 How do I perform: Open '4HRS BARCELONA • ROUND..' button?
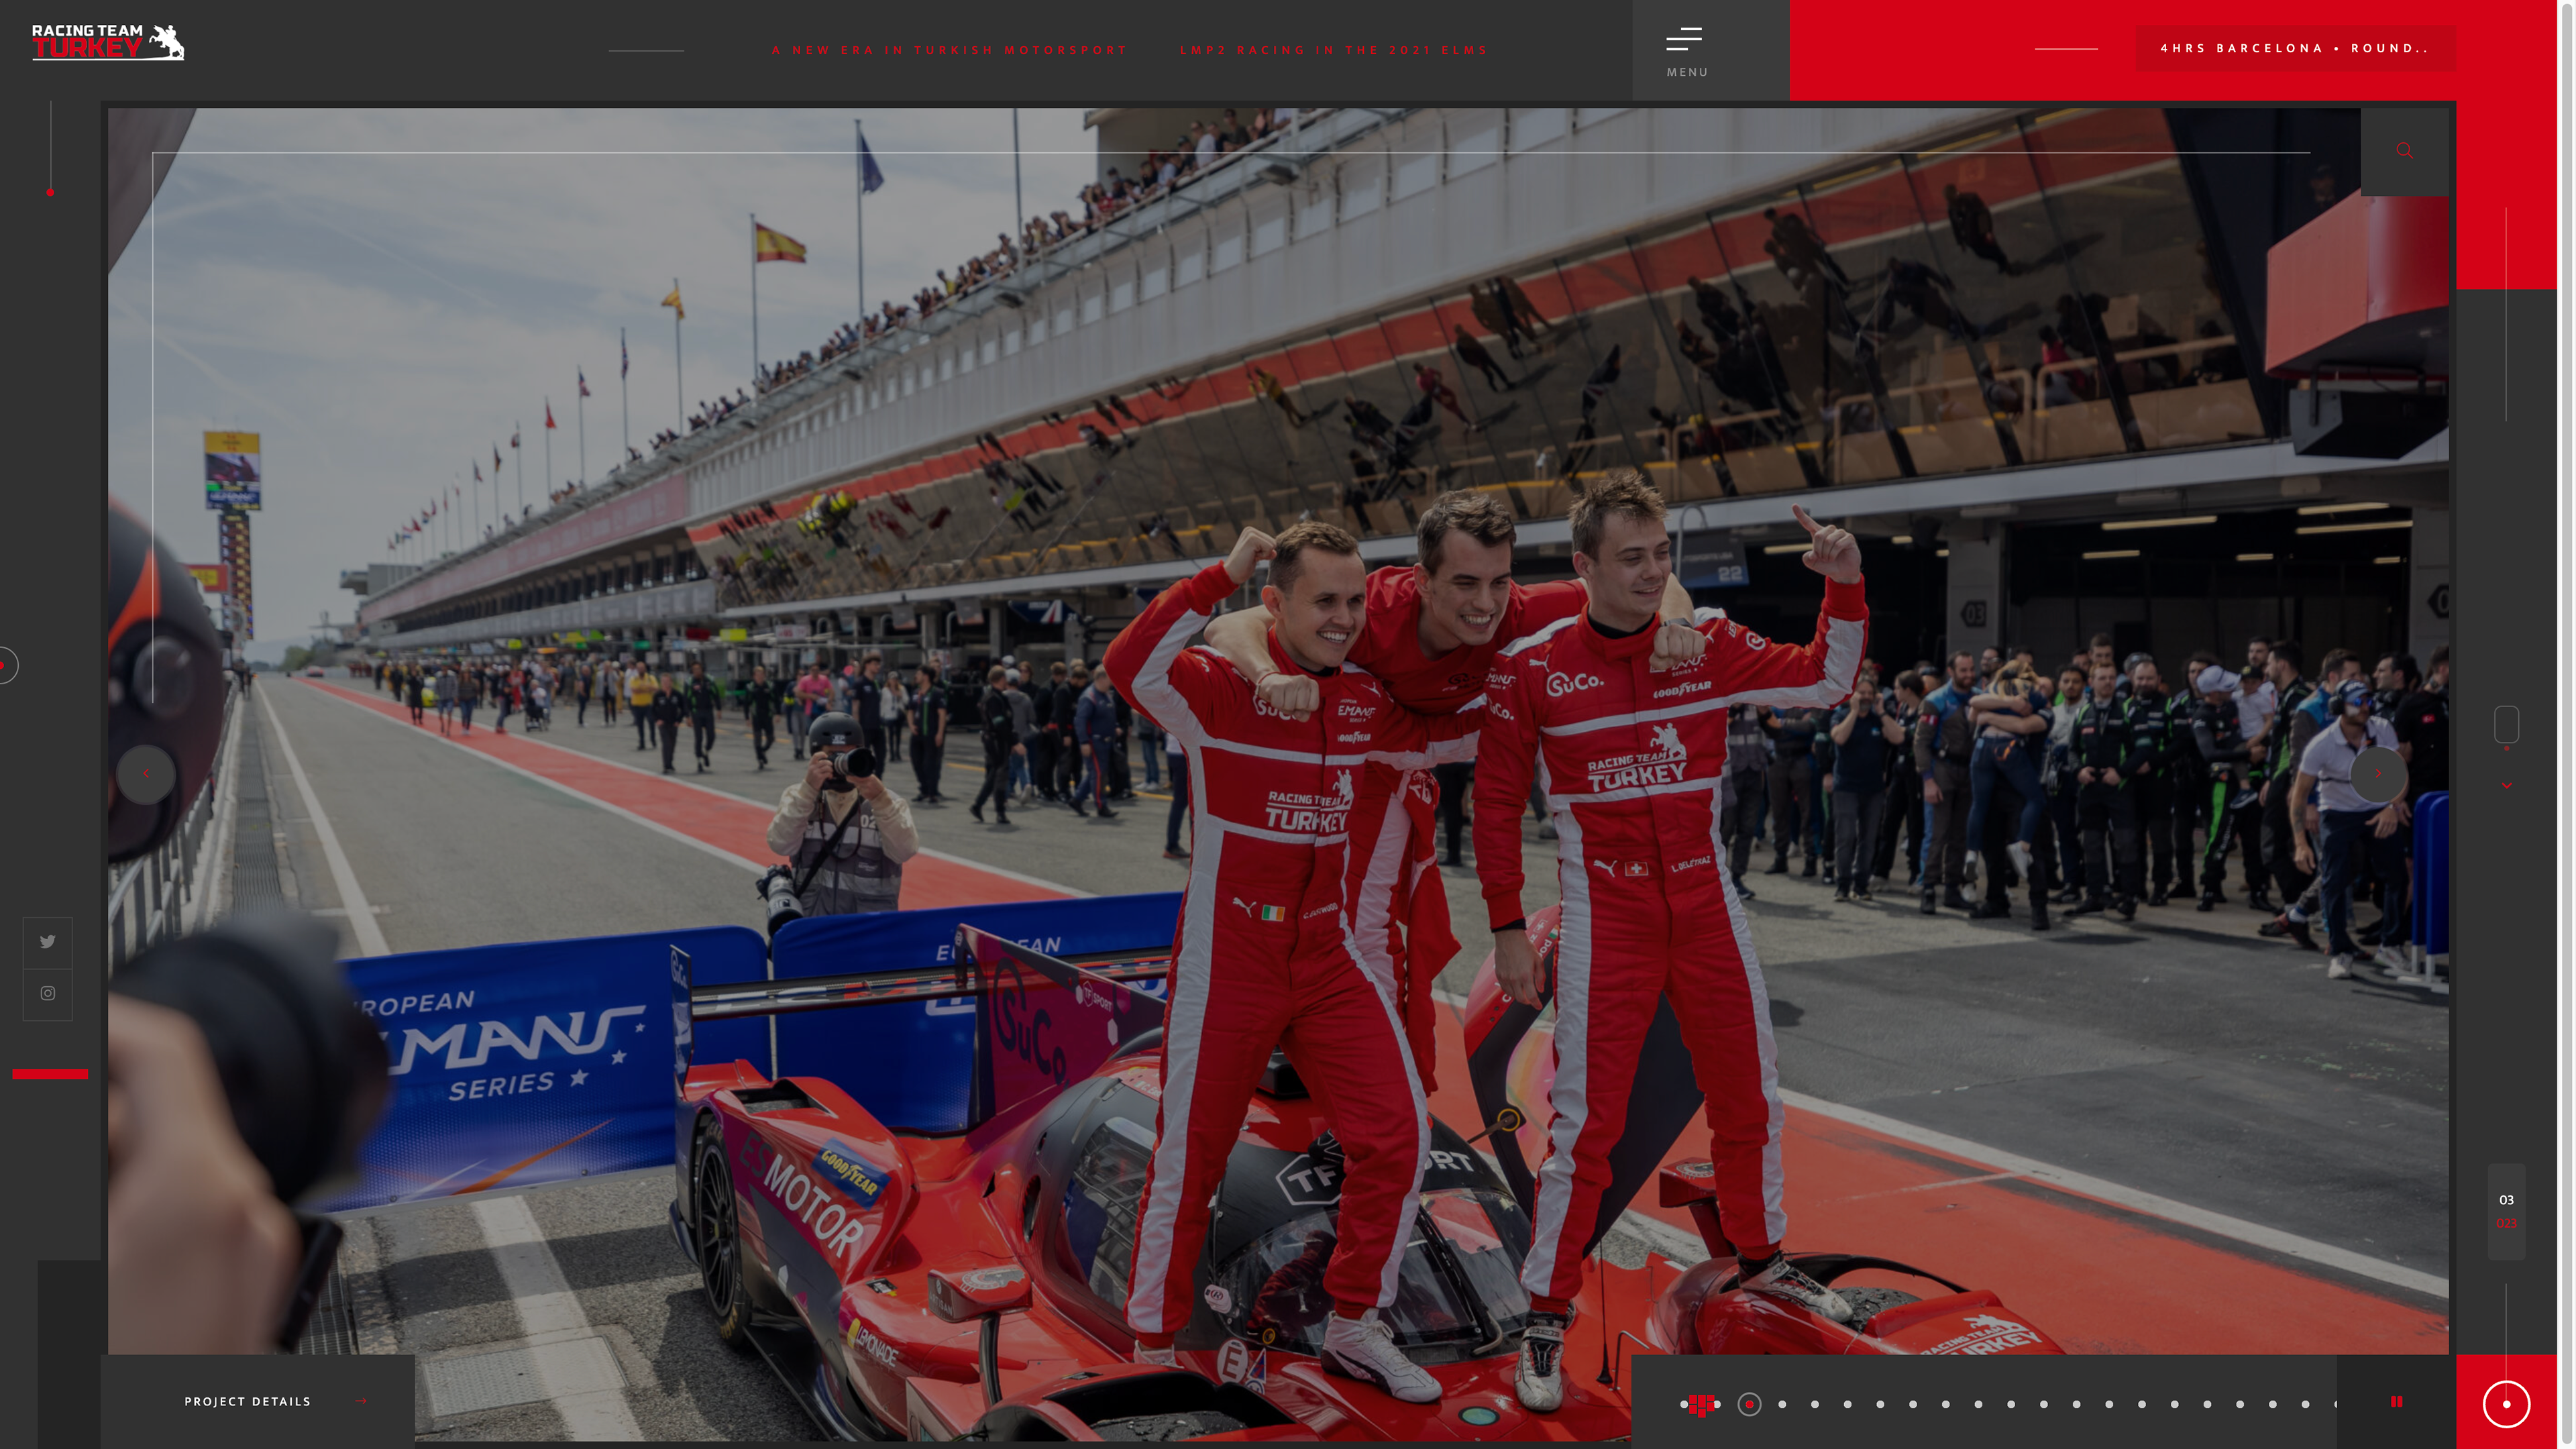[2295, 48]
